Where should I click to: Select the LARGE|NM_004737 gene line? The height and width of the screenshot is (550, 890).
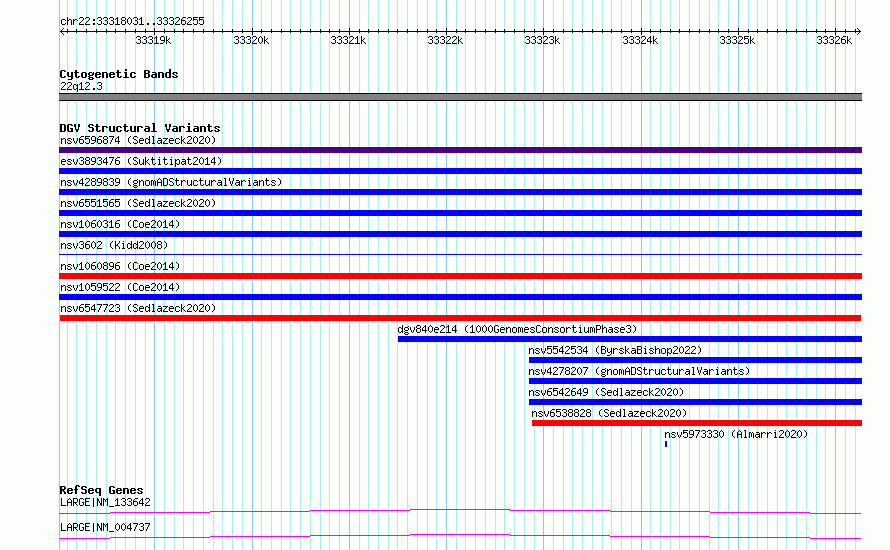click(460, 536)
